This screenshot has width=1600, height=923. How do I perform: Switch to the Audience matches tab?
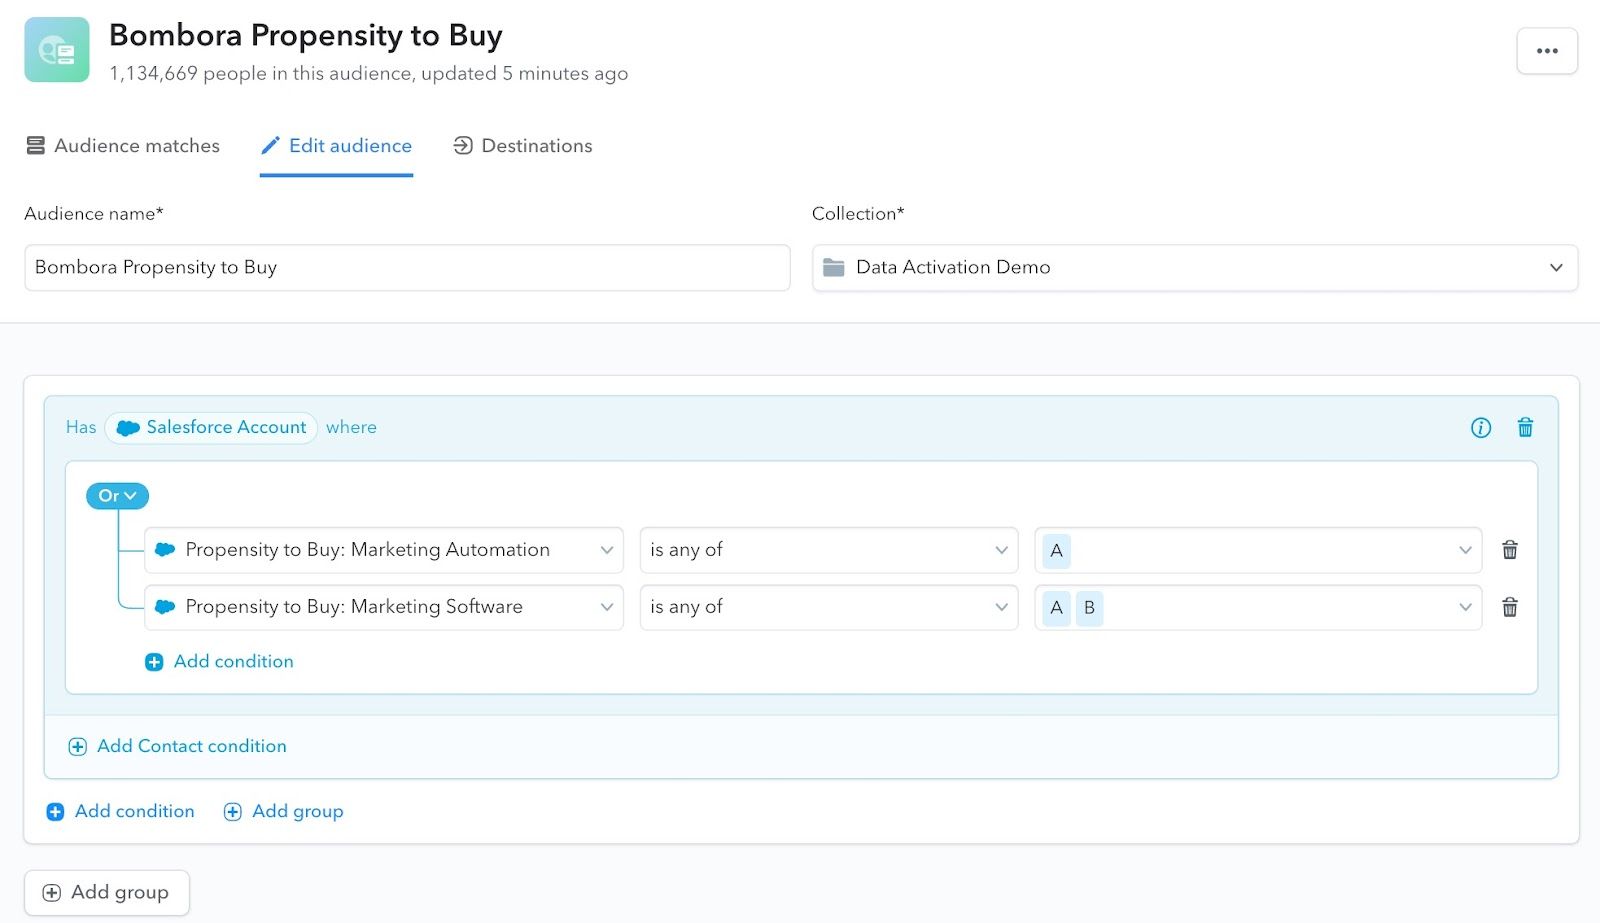[x=123, y=146]
